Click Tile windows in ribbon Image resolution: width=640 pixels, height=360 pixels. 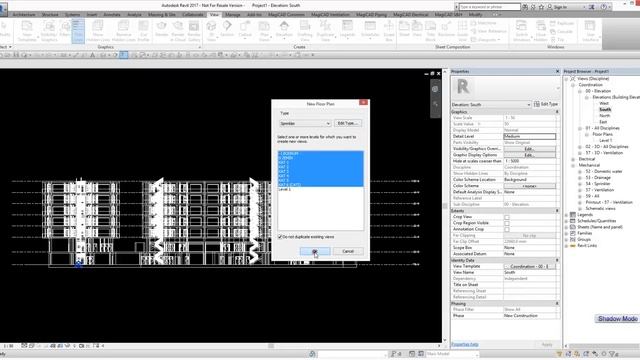[558, 40]
